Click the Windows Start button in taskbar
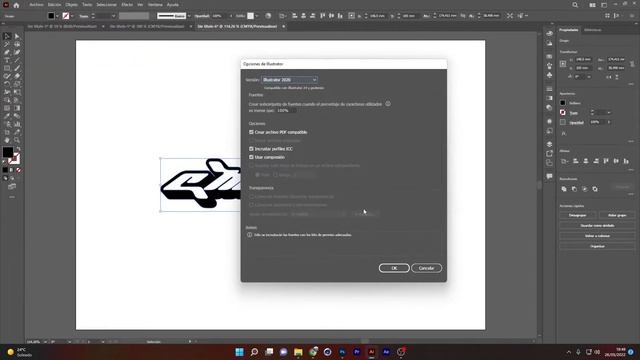This screenshot has height=360, width=640. point(240,352)
